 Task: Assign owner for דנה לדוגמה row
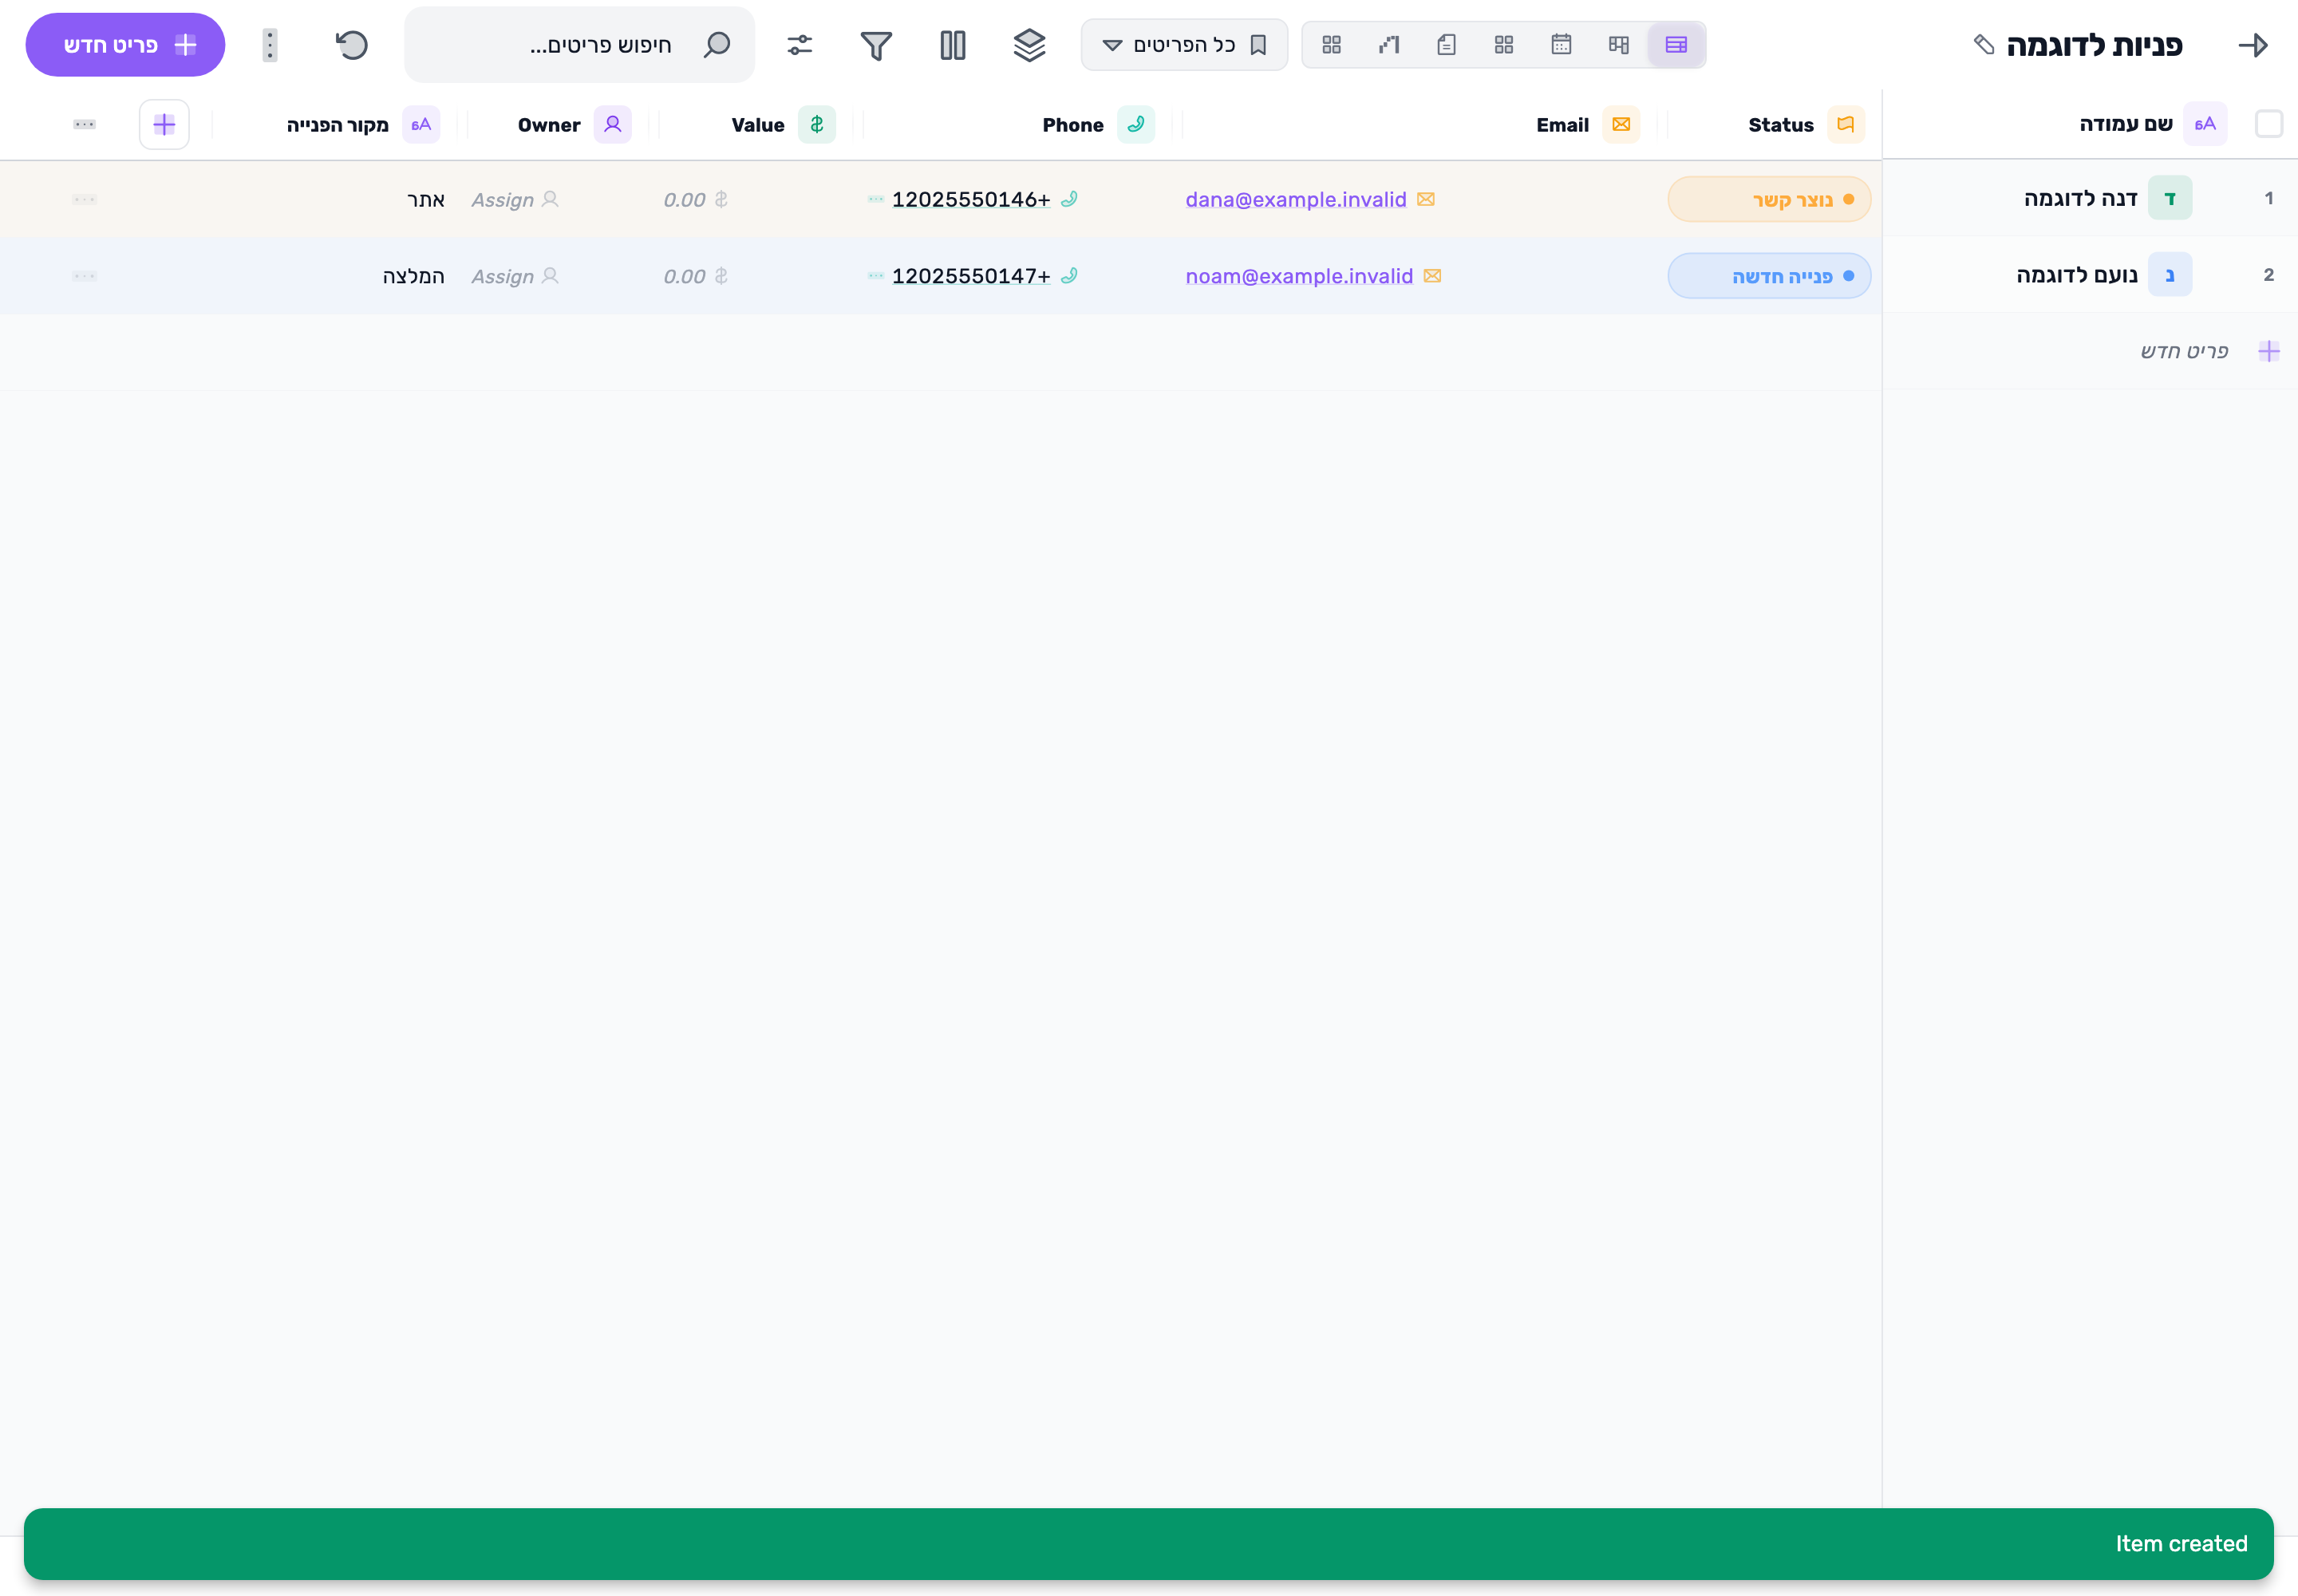pyautogui.click(x=516, y=199)
